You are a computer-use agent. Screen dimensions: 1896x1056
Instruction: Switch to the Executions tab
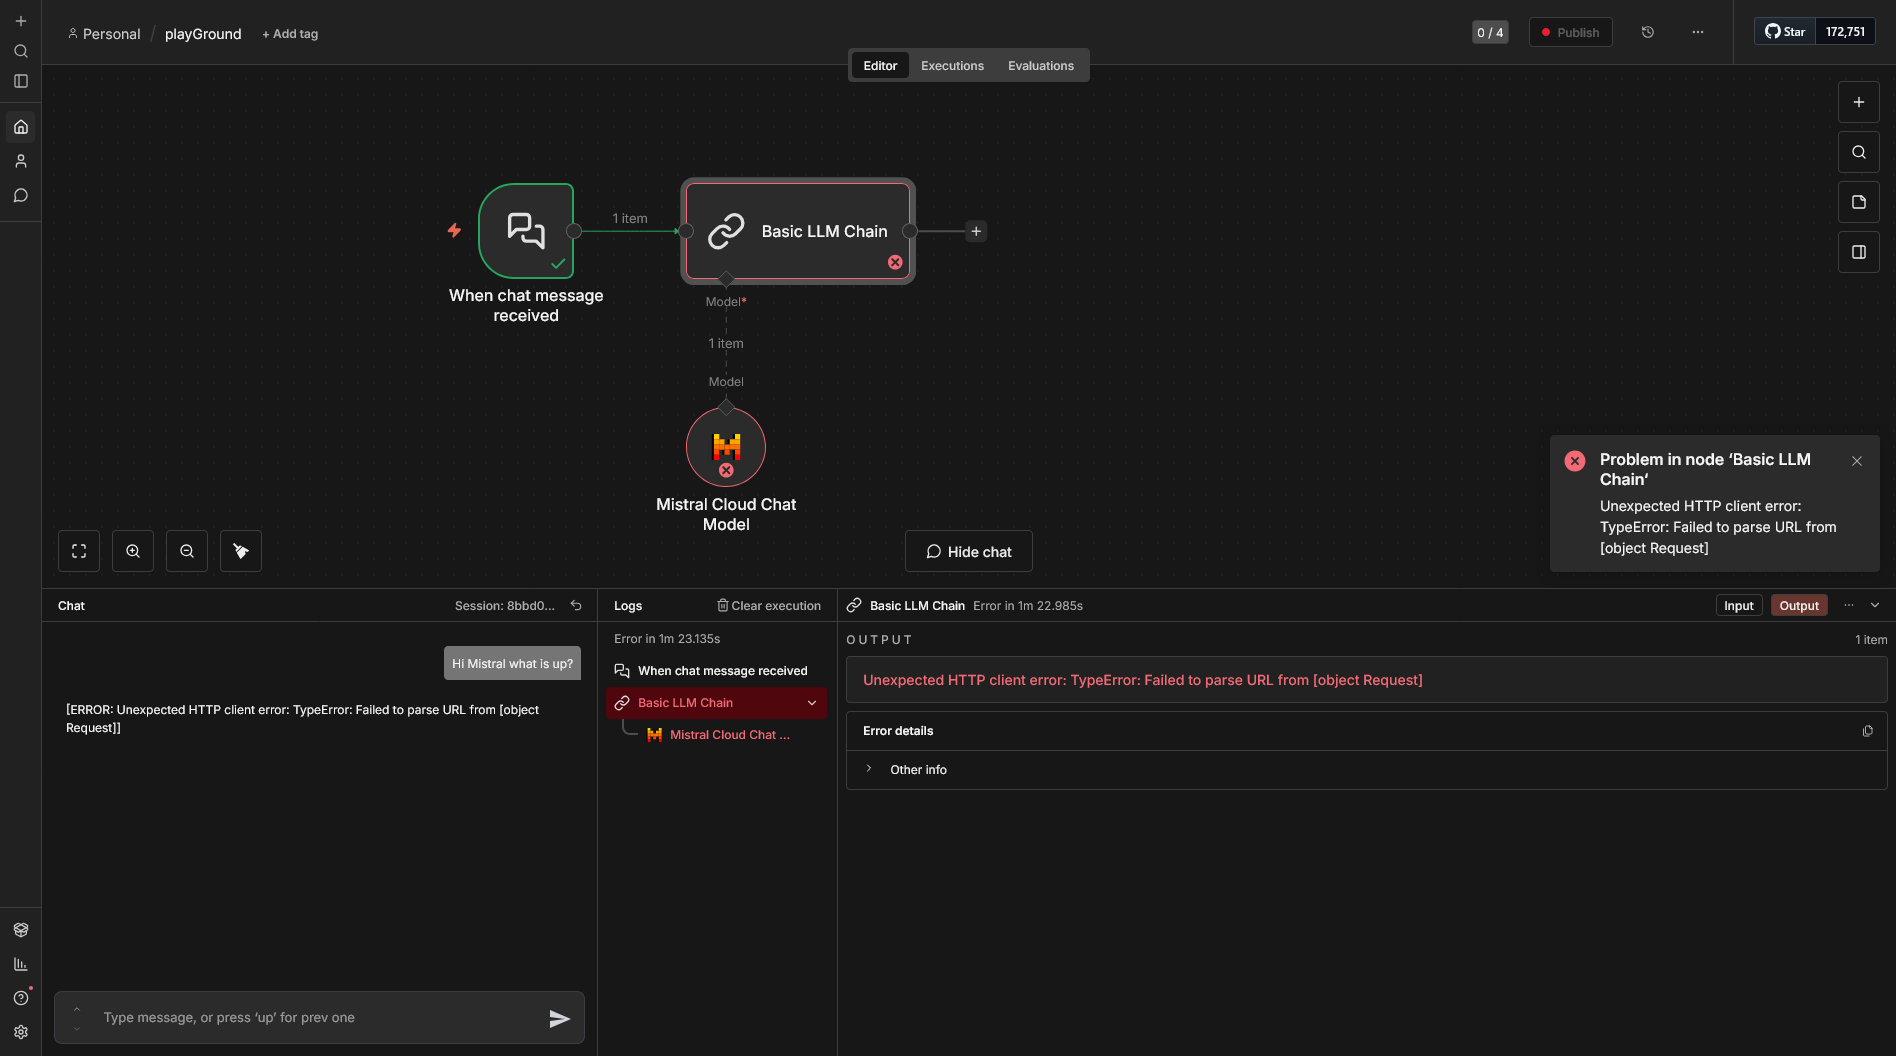952,66
